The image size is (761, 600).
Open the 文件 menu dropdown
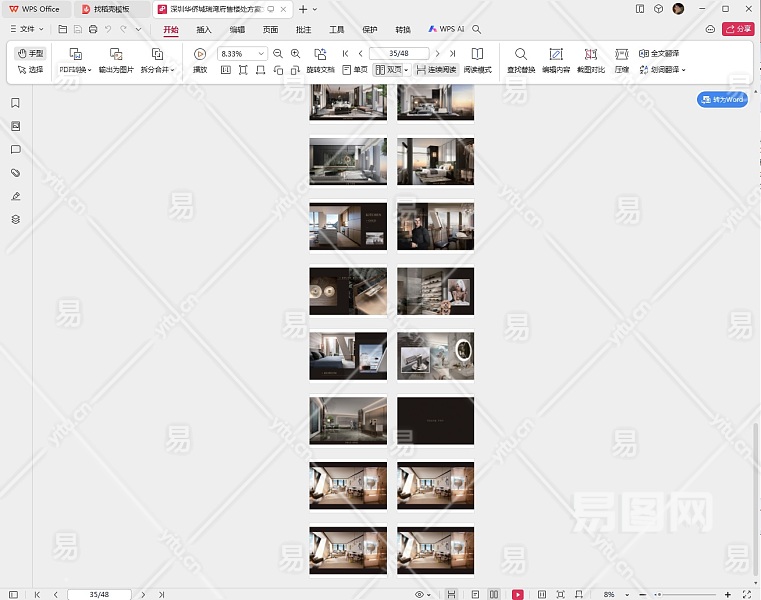[x=27, y=29]
